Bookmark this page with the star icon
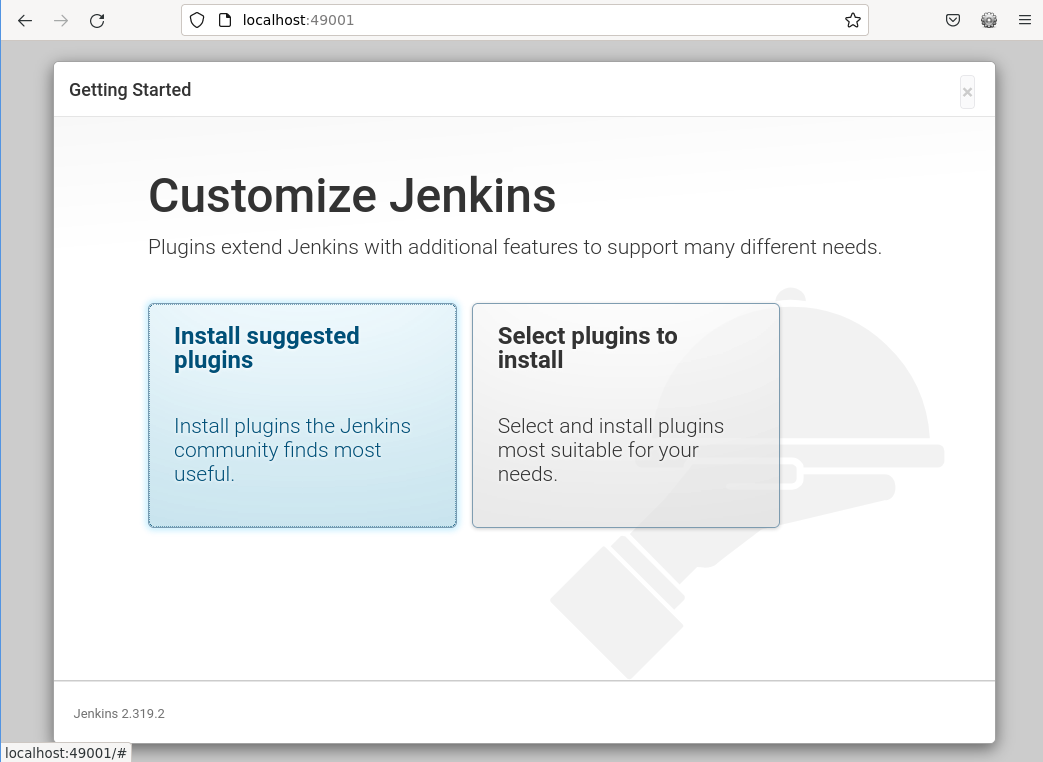Image resolution: width=1043 pixels, height=762 pixels. pos(852,20)
